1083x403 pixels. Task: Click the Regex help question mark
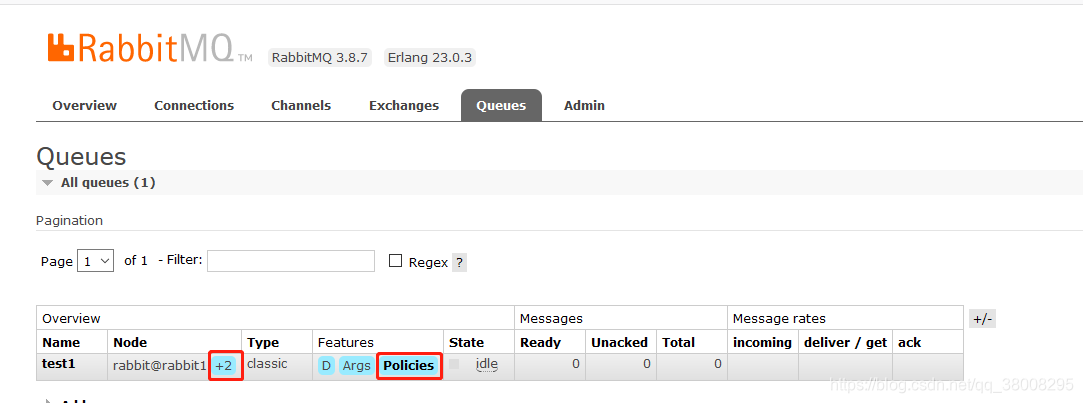459,263
